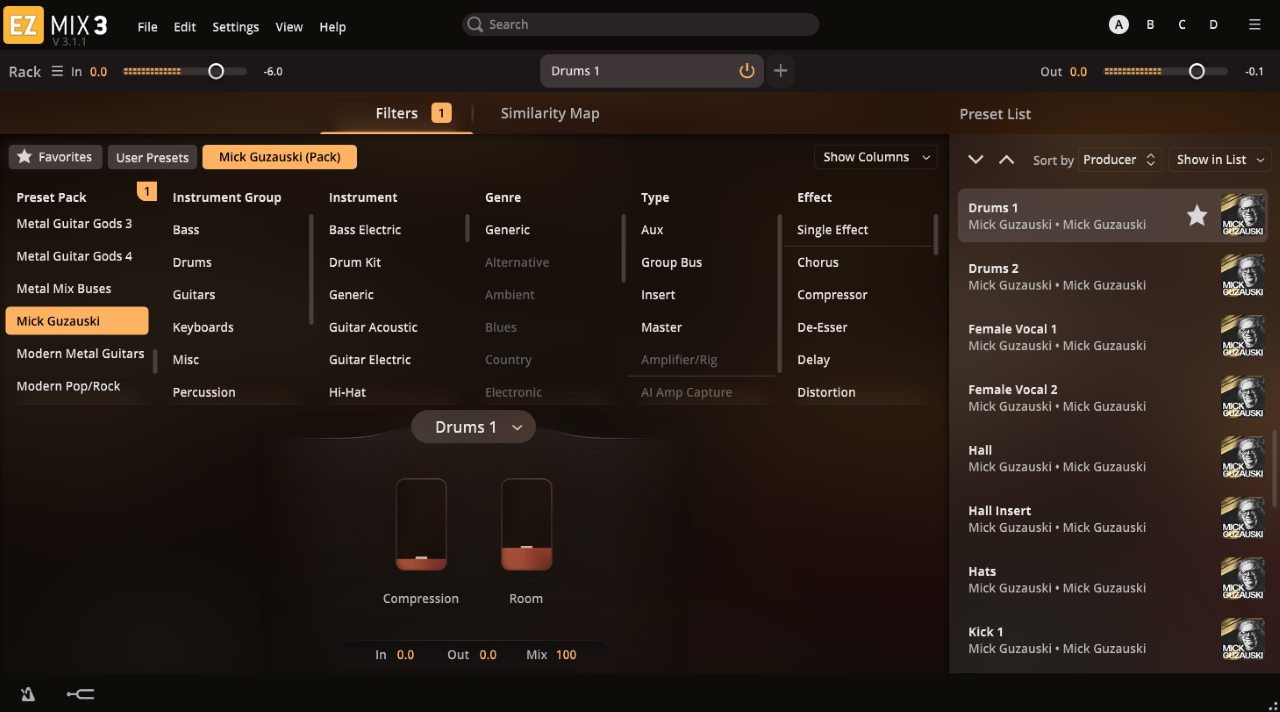Click the cable routing icon in bottom bar
Viewport: 1280px width, 712px height.
point(80,694)
